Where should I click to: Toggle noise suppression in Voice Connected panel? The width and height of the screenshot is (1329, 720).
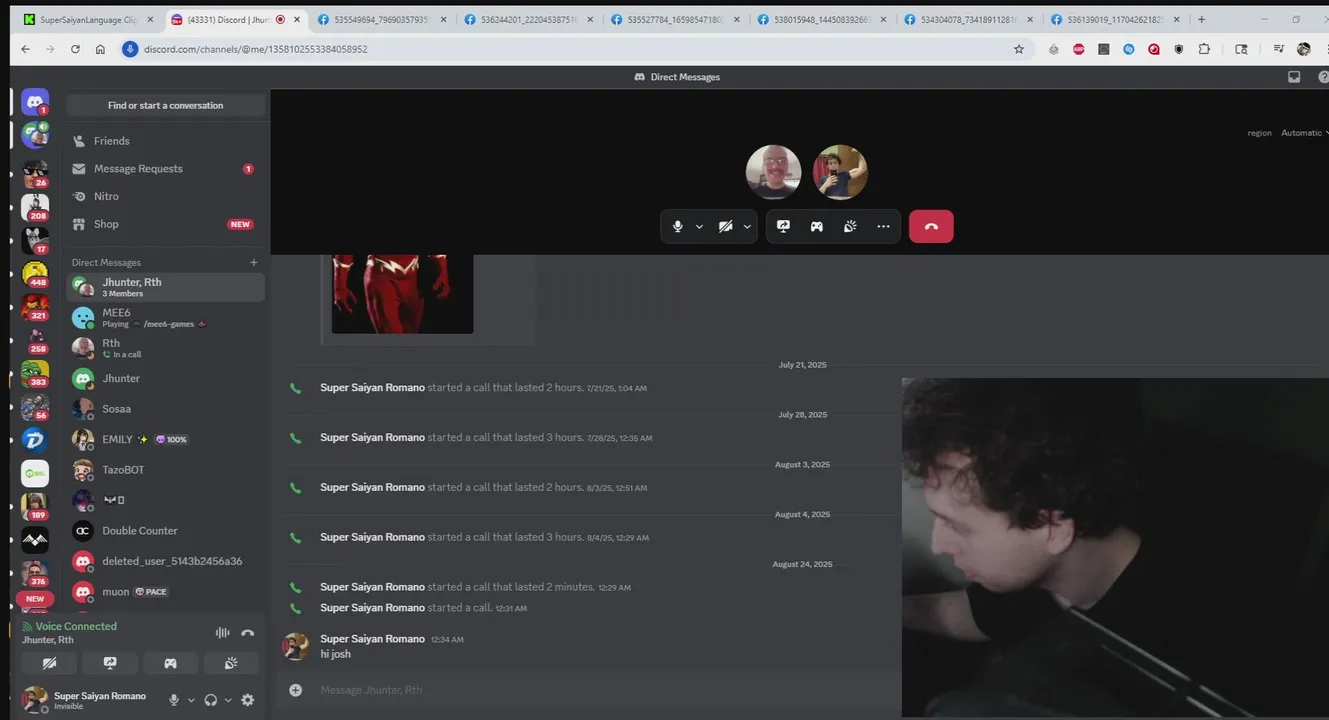click(222, 632)
